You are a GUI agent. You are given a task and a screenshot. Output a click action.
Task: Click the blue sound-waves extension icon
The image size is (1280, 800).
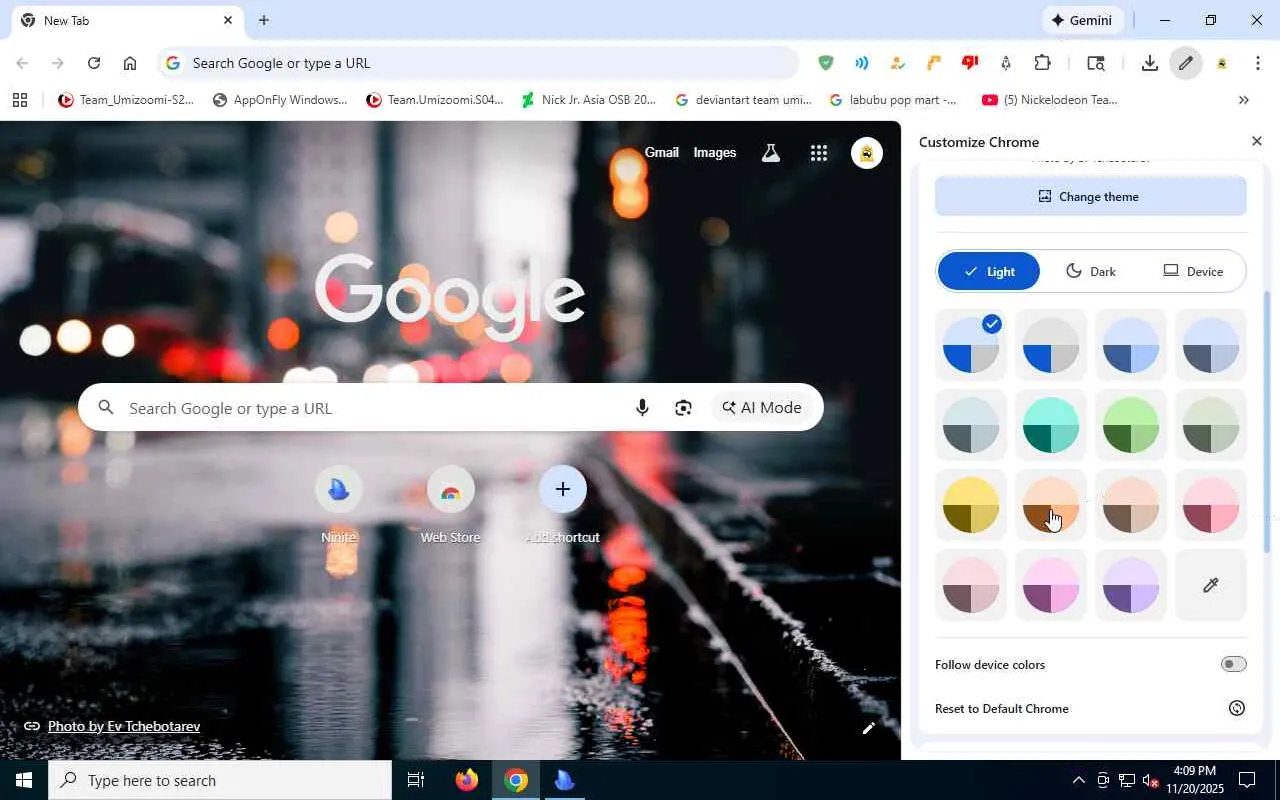click(x=861, y=63)
